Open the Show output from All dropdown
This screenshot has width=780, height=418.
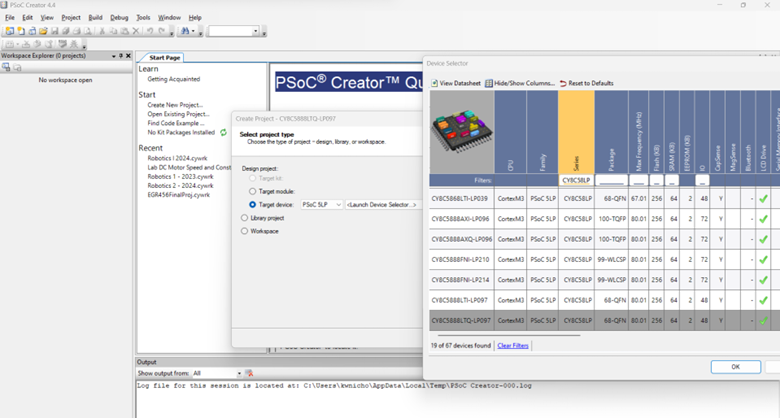click(x=217, y=373)
